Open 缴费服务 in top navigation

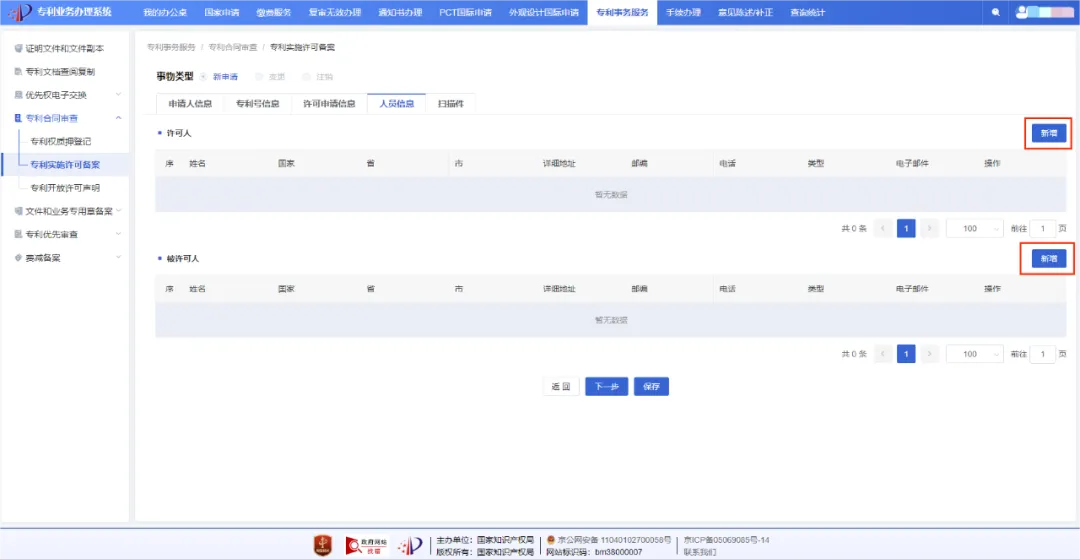[274, 12]
